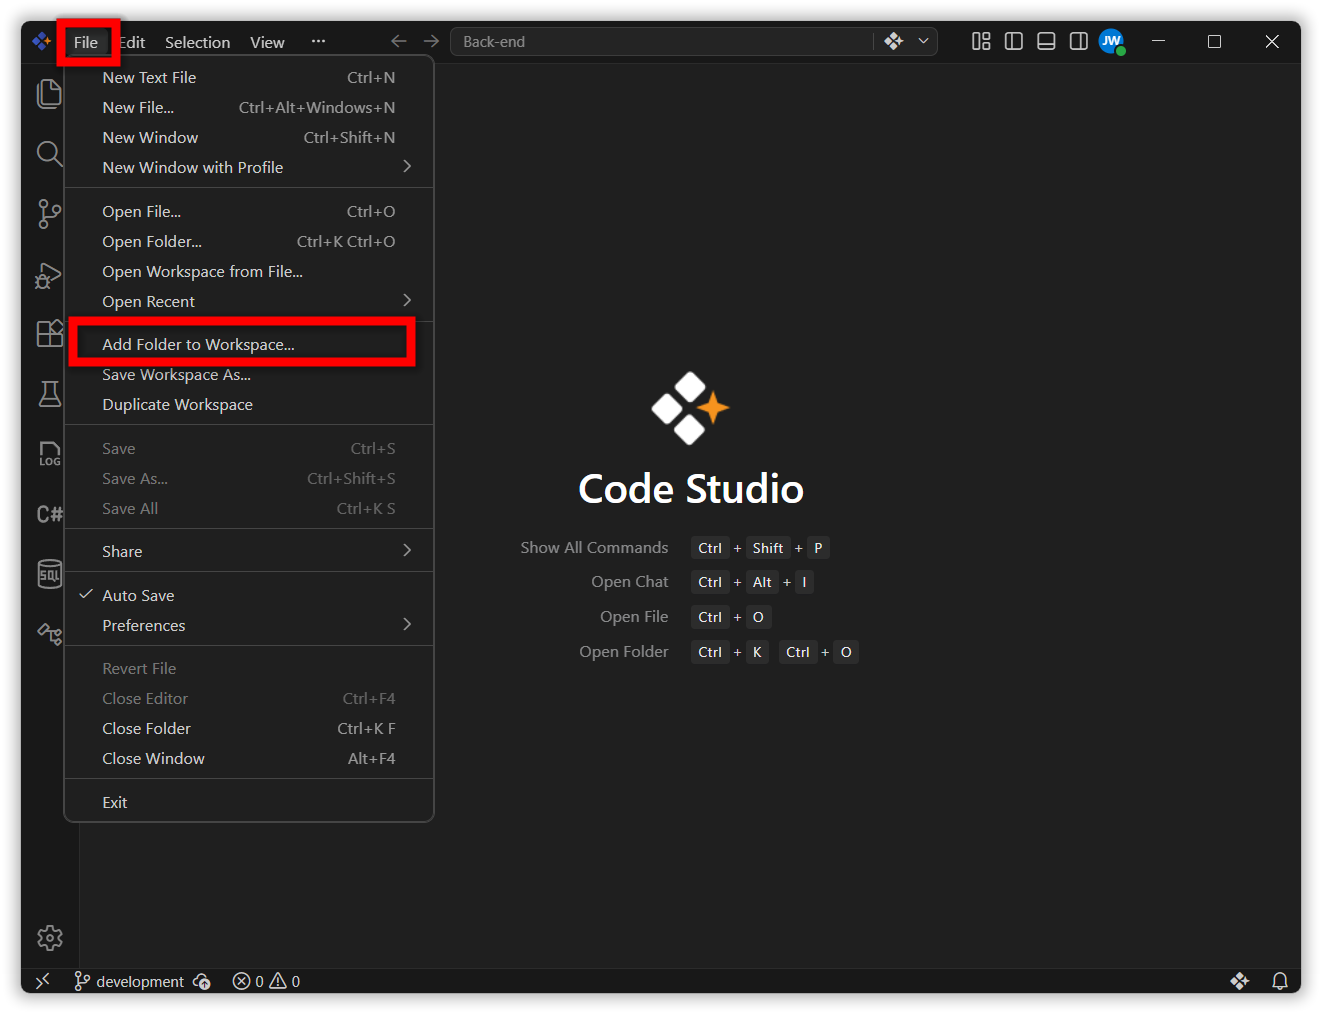Click the AI sparkle icon in title bar
The height and width of the screenshot is (1014, 1322).
pos(894,41)
